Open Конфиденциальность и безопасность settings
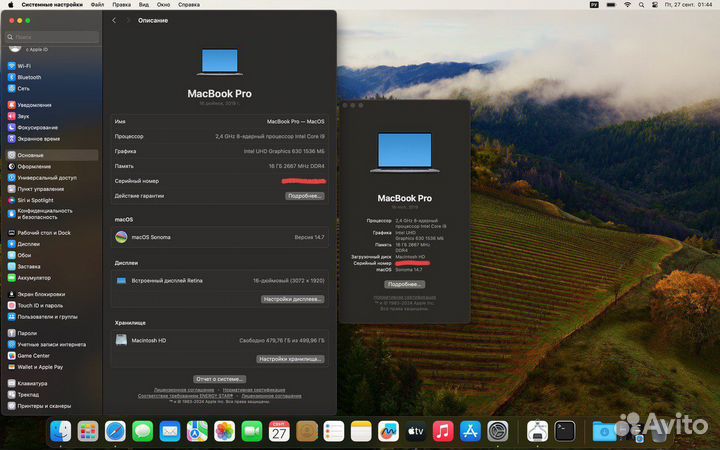The width and height of the screenshot is (720, 450). click(52, 214)
